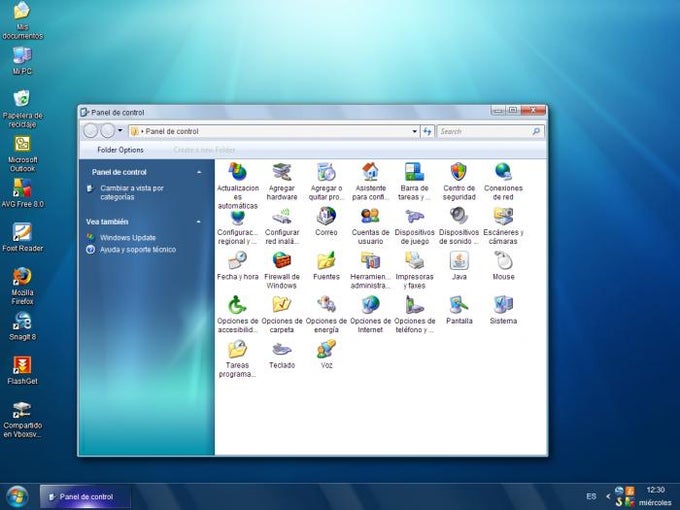The width and height of the screenshot is (680, 510).
Task: Click into the Search input field
Action: (x=484, y=131)
